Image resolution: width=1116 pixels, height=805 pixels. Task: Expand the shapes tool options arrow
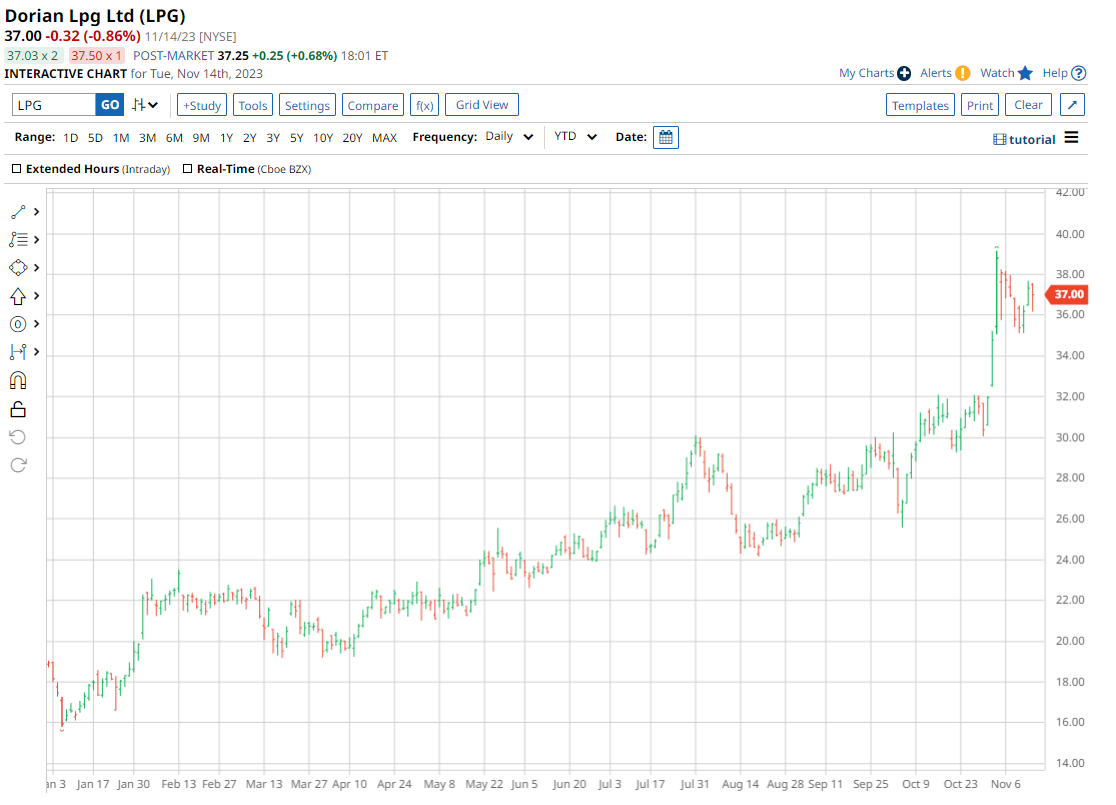point(36,268)
